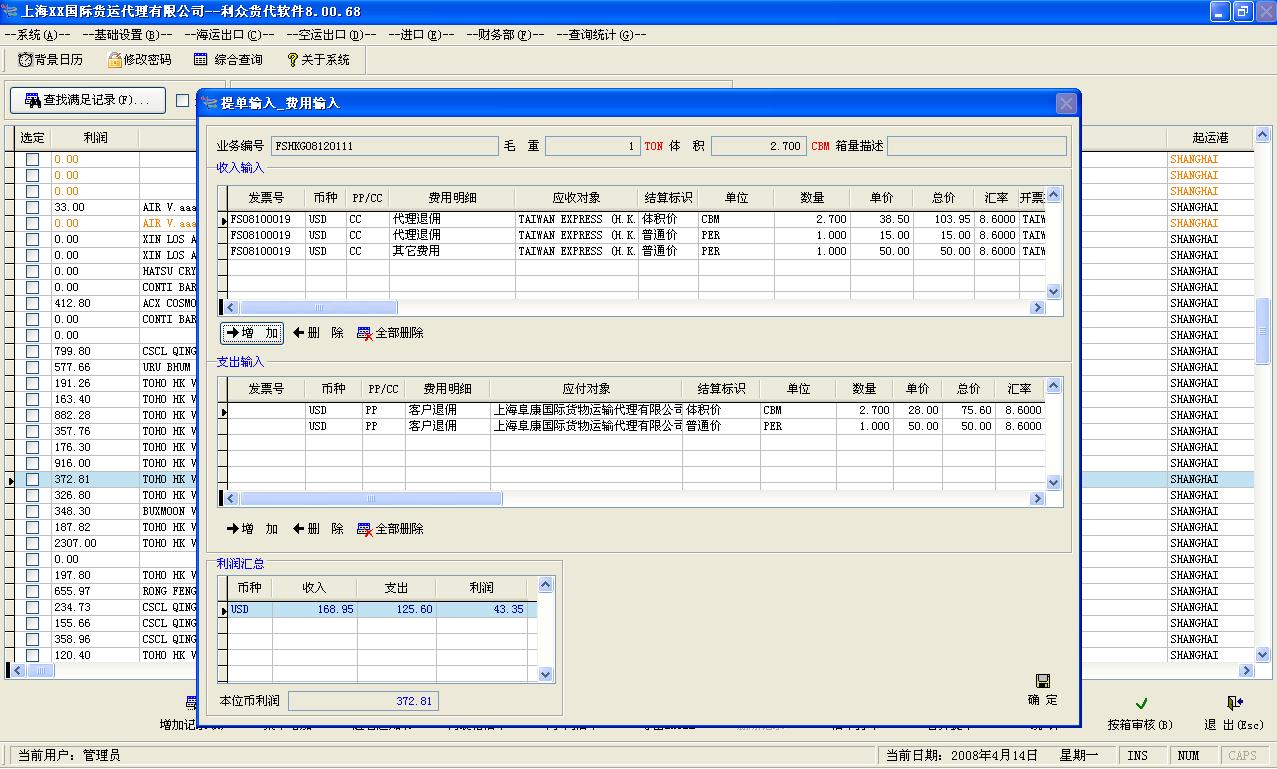Click the expense table's down scroll arrow
This screenshot has height=769, width=1277.
[1053, 482]
